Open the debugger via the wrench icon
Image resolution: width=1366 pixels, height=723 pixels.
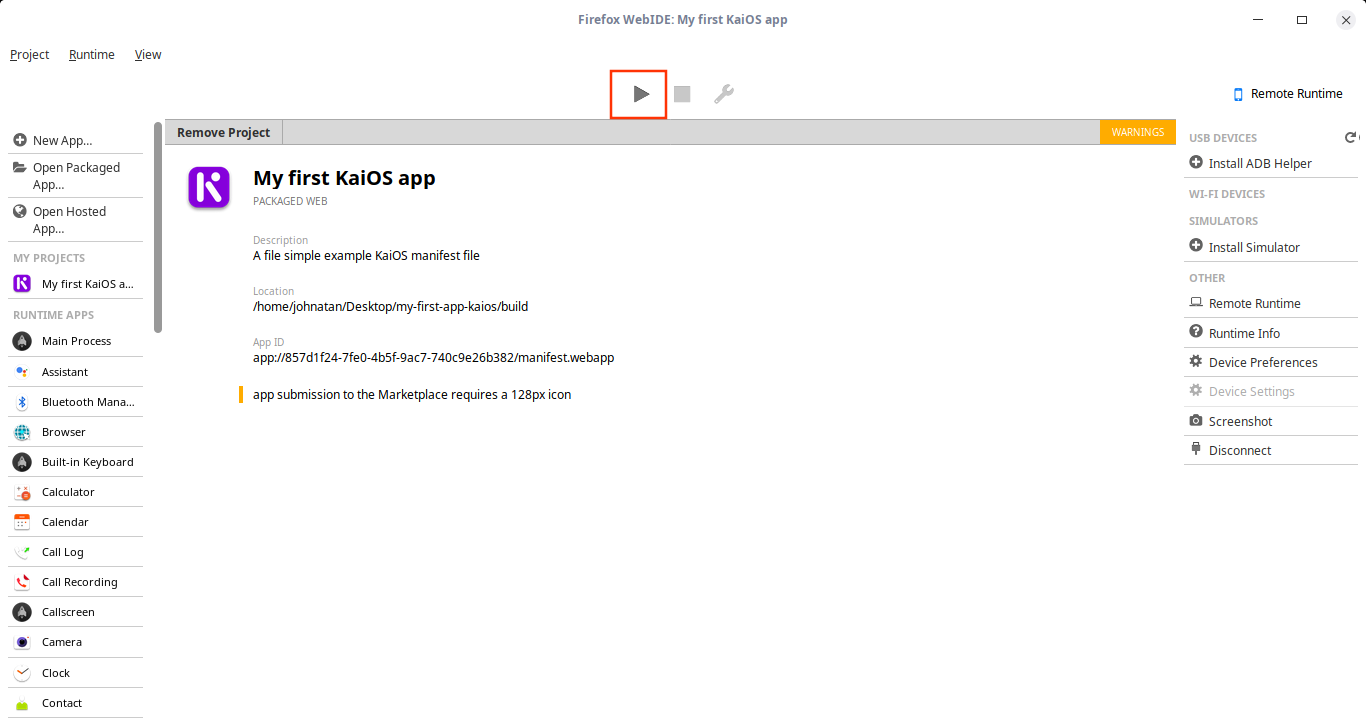click(723, 94)
